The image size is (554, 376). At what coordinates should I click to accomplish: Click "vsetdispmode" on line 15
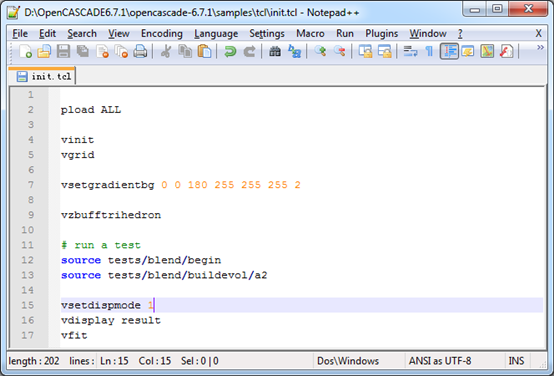pyautogui.click(x=101, y=305)
